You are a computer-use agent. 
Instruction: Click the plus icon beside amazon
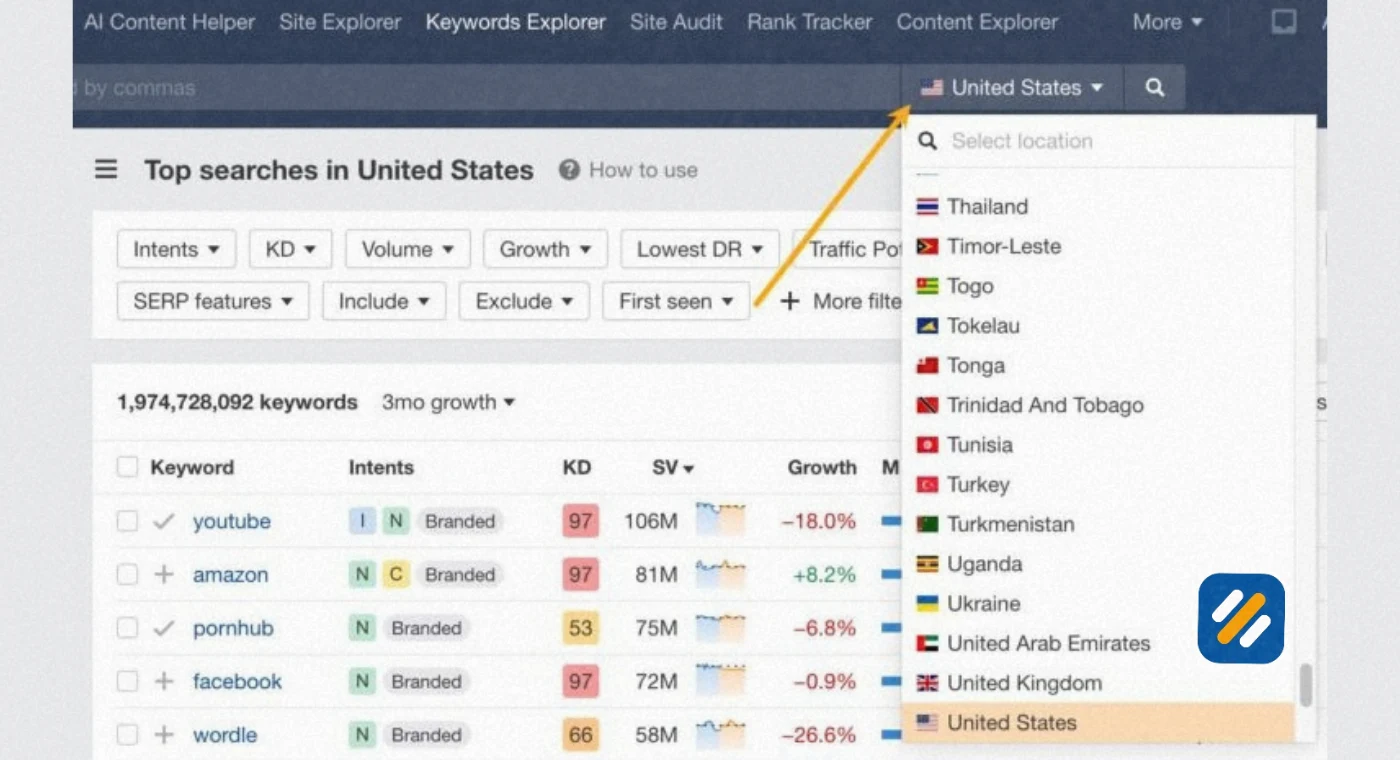pos(164,575)
